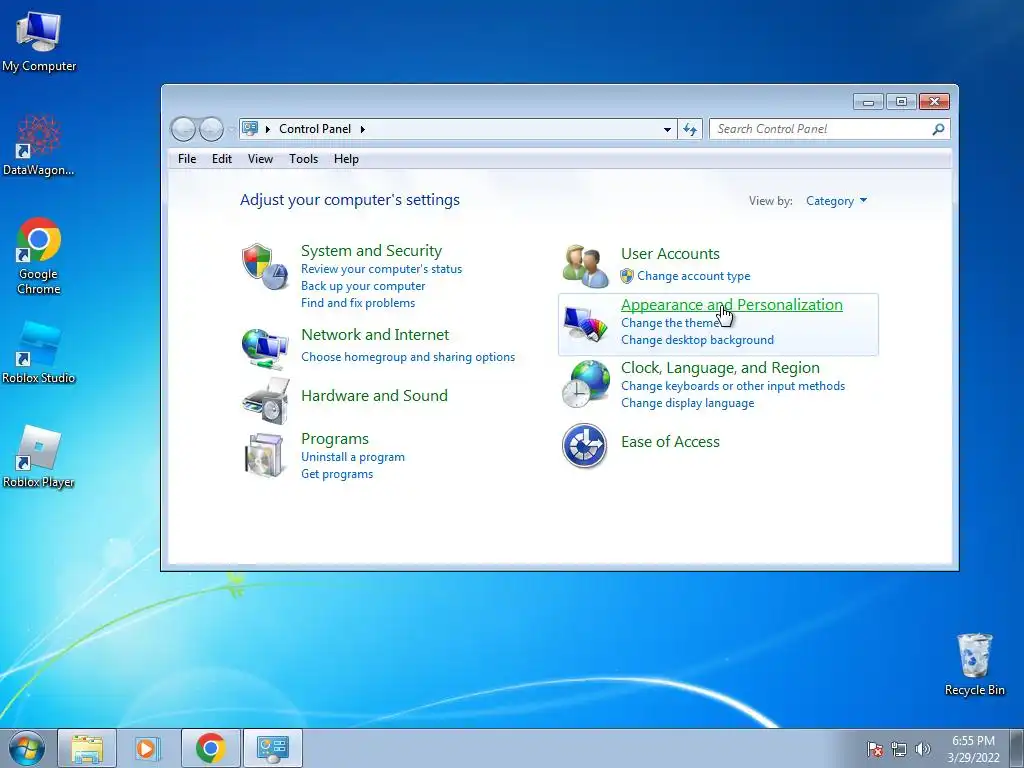Open the Network and Internet heading link
Image resolution: width=1024 pixels, height=768 pixels.
375,335
